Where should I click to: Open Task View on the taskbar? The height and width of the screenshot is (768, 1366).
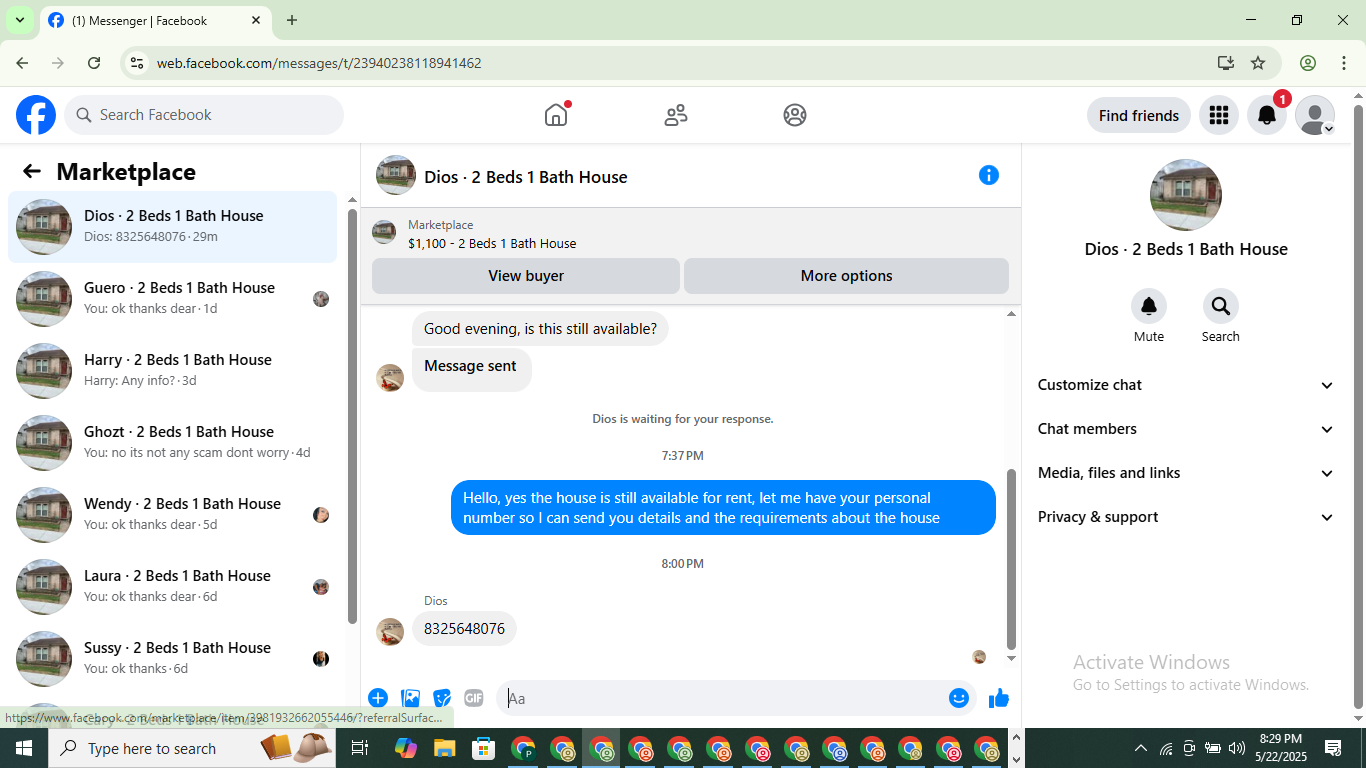click(360, 748)
